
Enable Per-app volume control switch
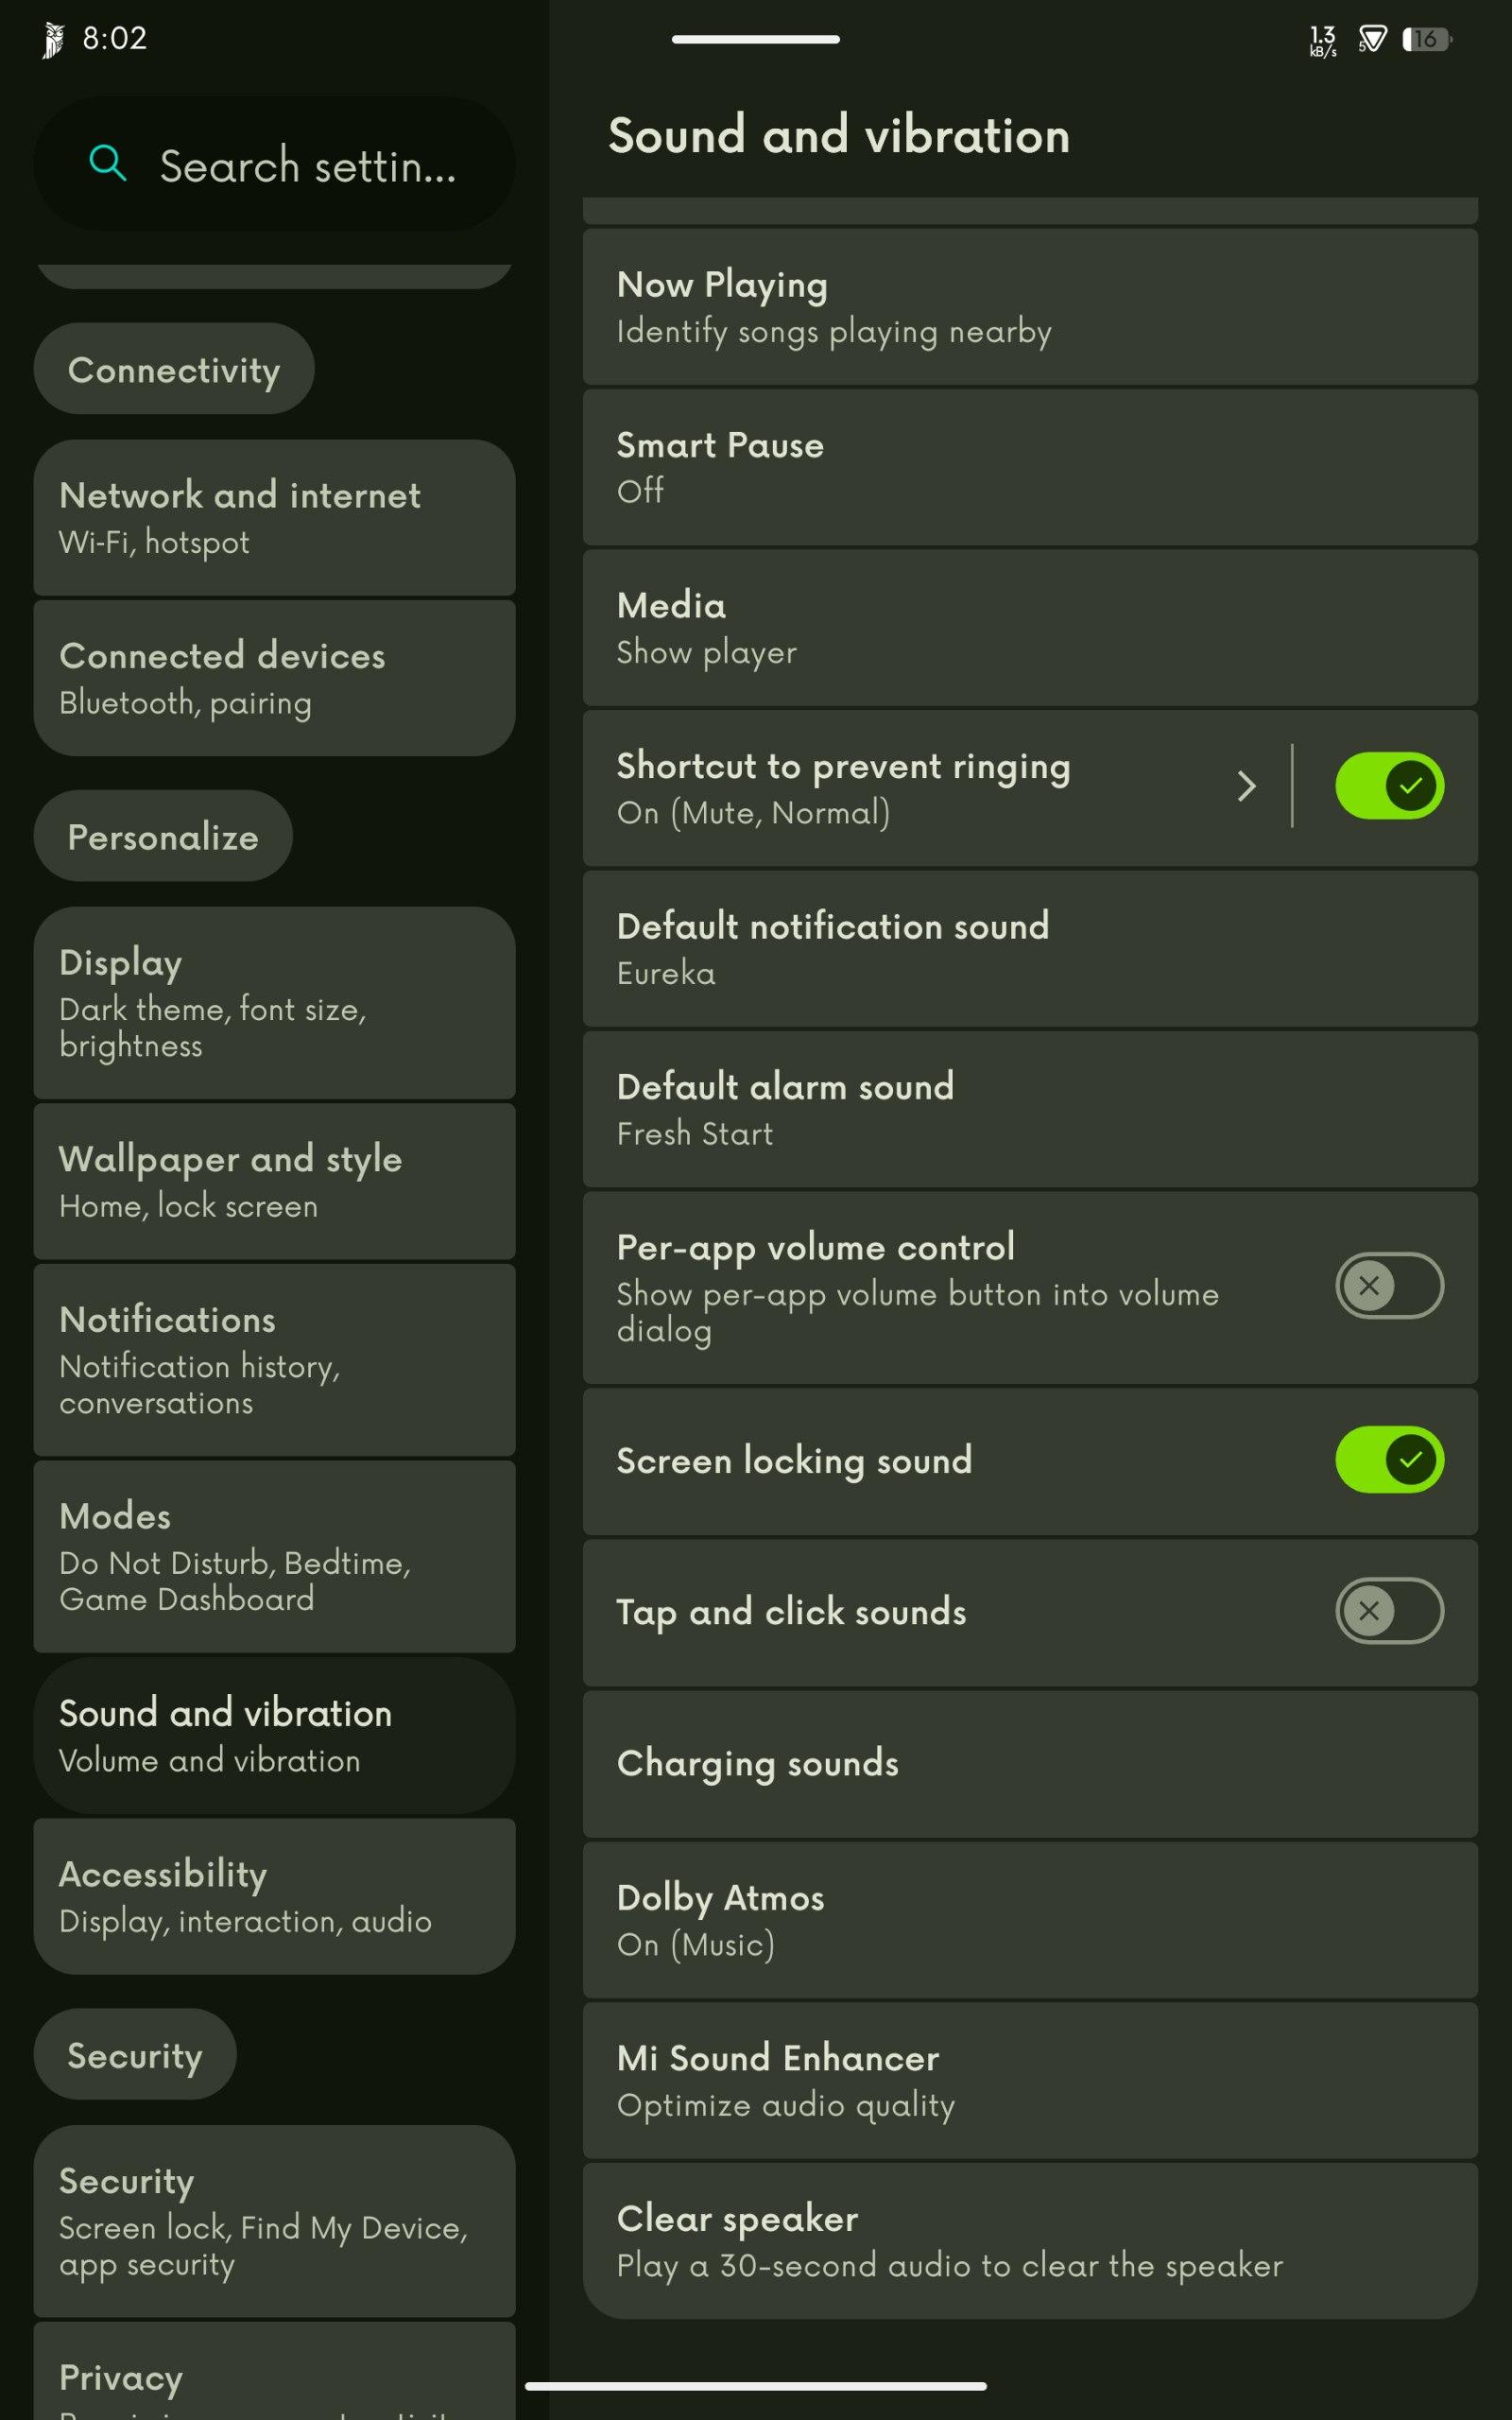1389,1286
